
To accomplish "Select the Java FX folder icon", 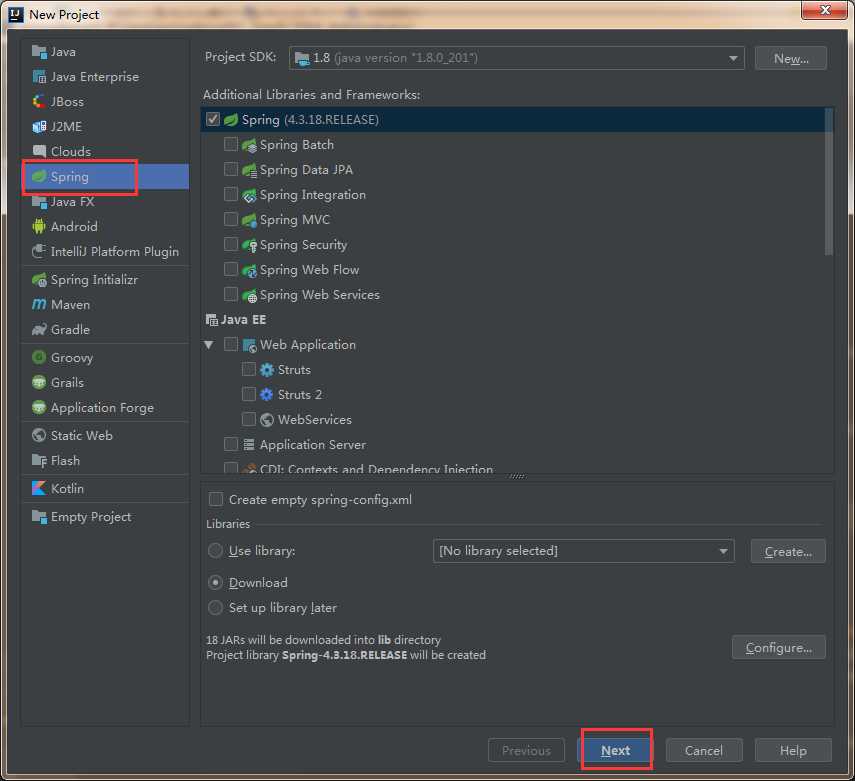I will click(39, 202).
